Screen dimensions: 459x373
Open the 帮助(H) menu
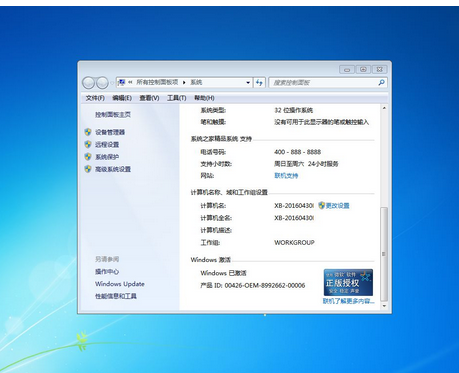point(204,98)
